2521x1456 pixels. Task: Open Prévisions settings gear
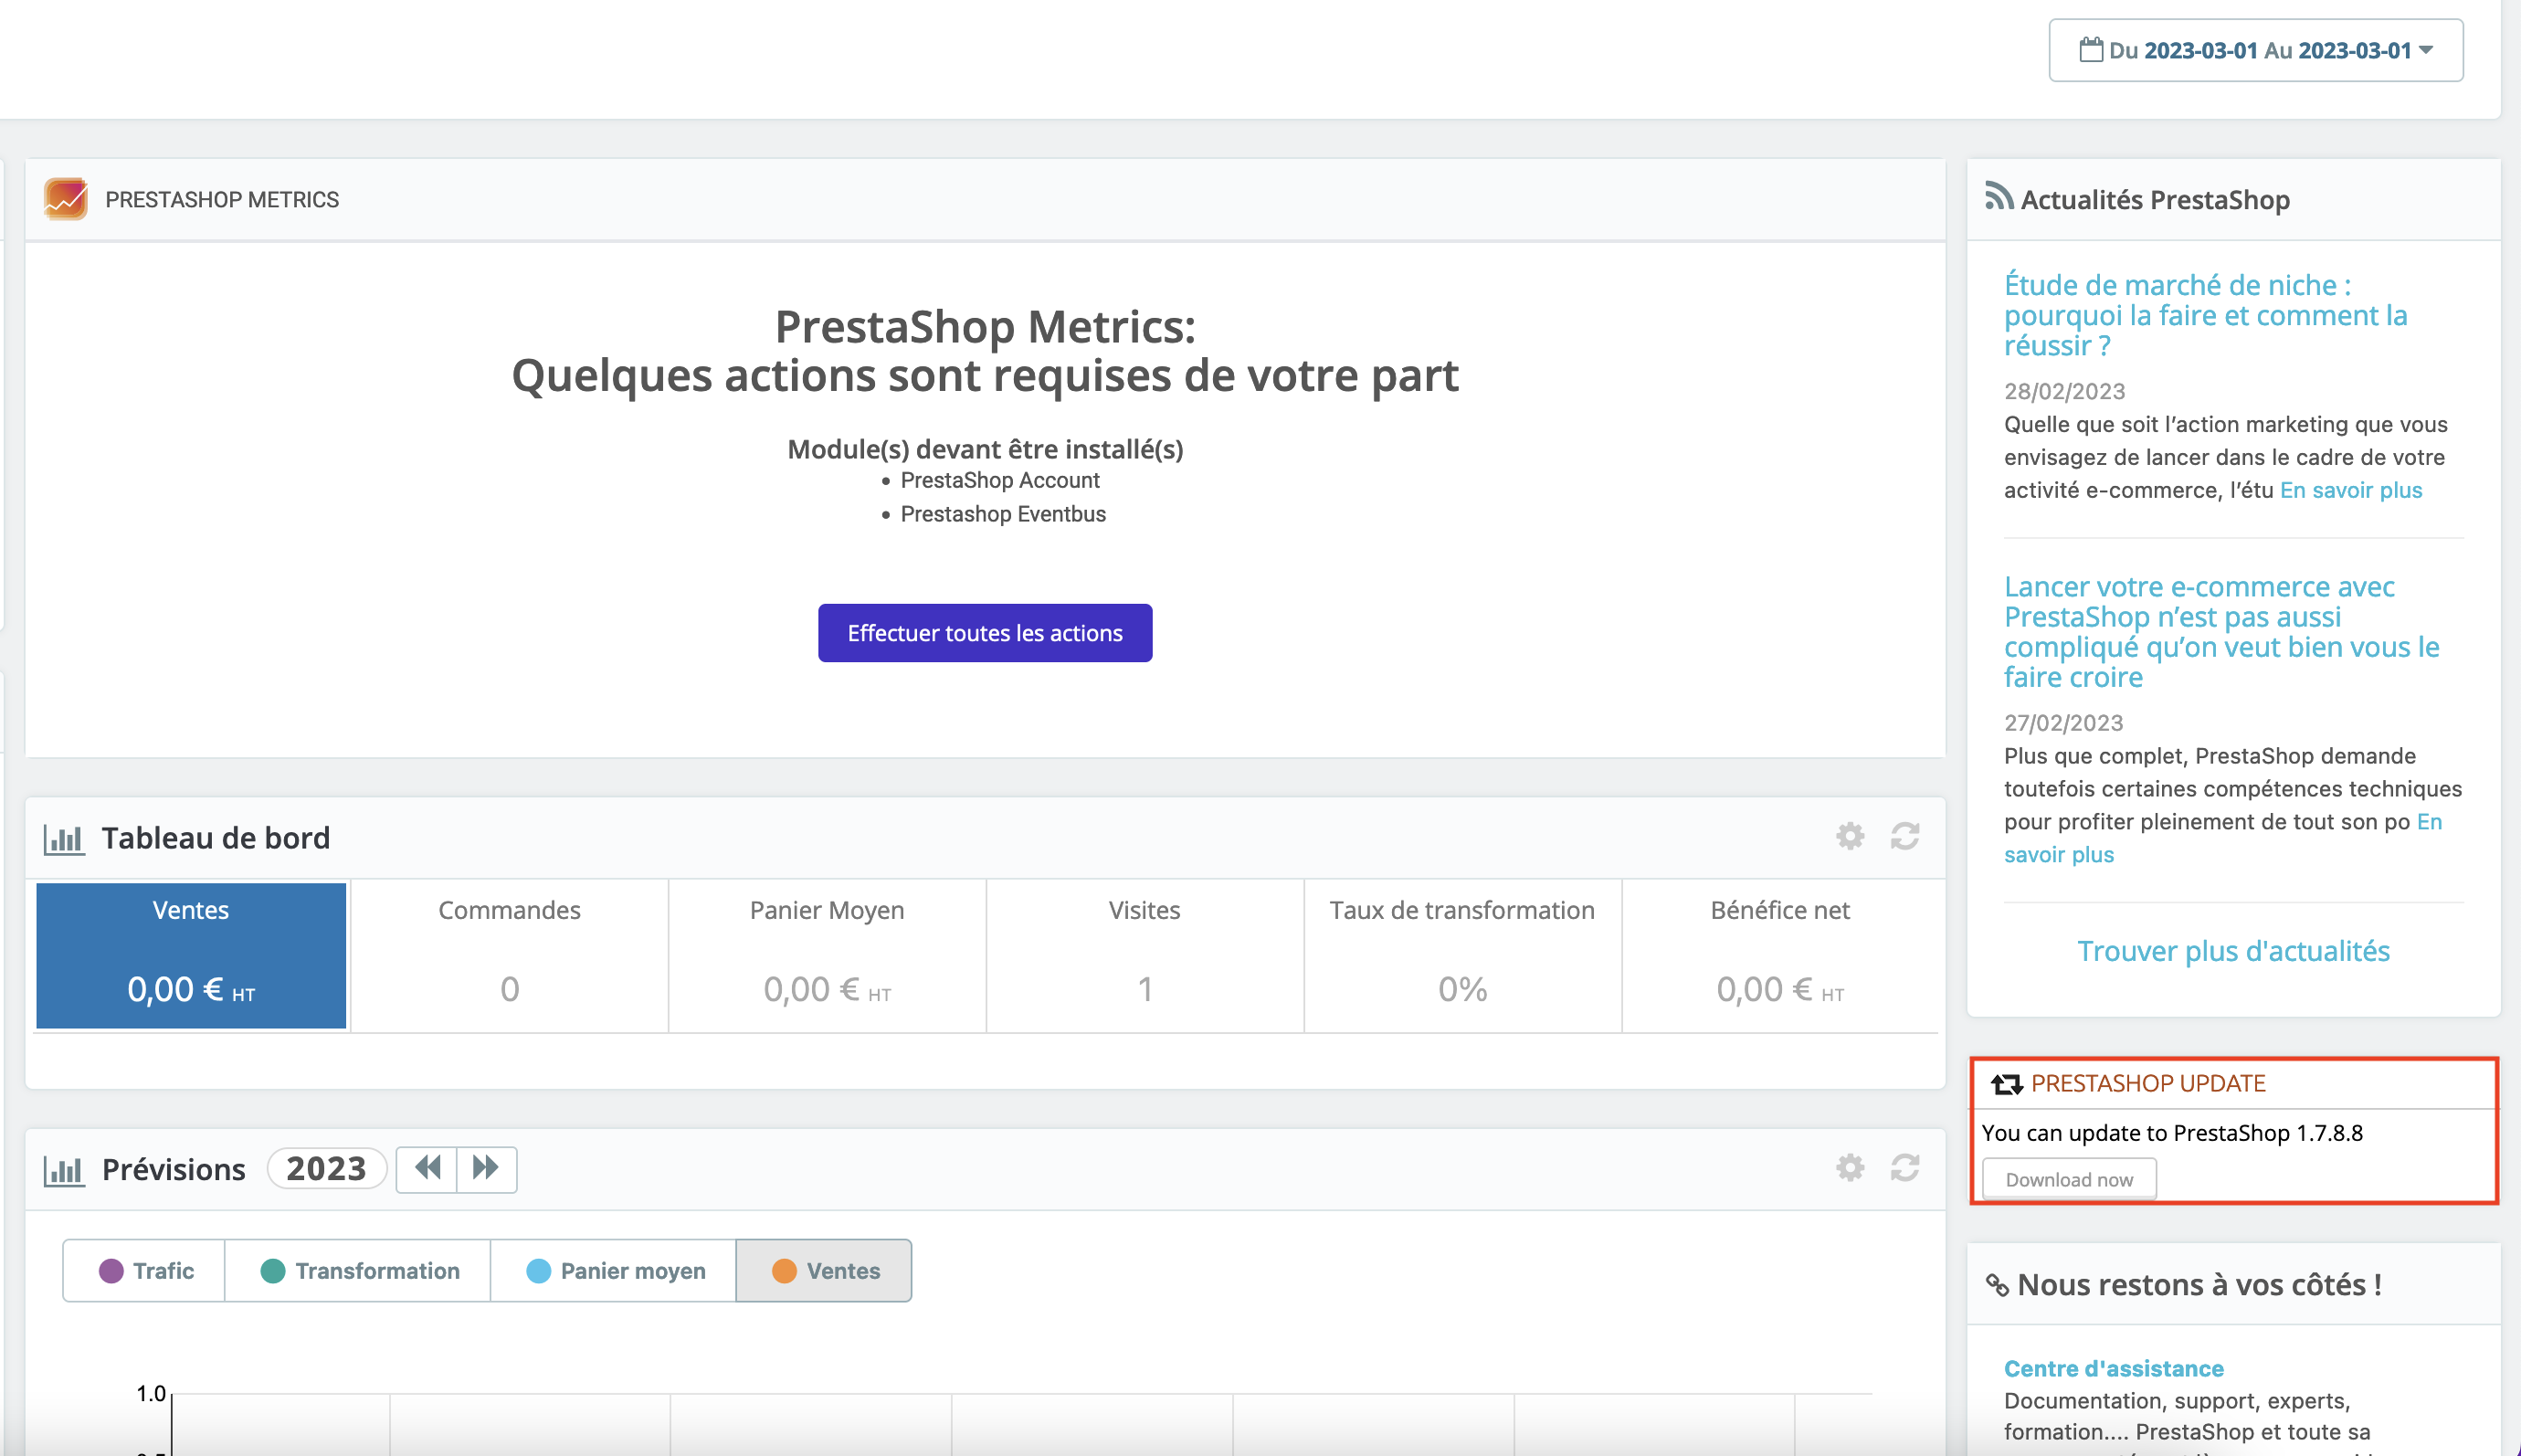tap(1850, 1168)
